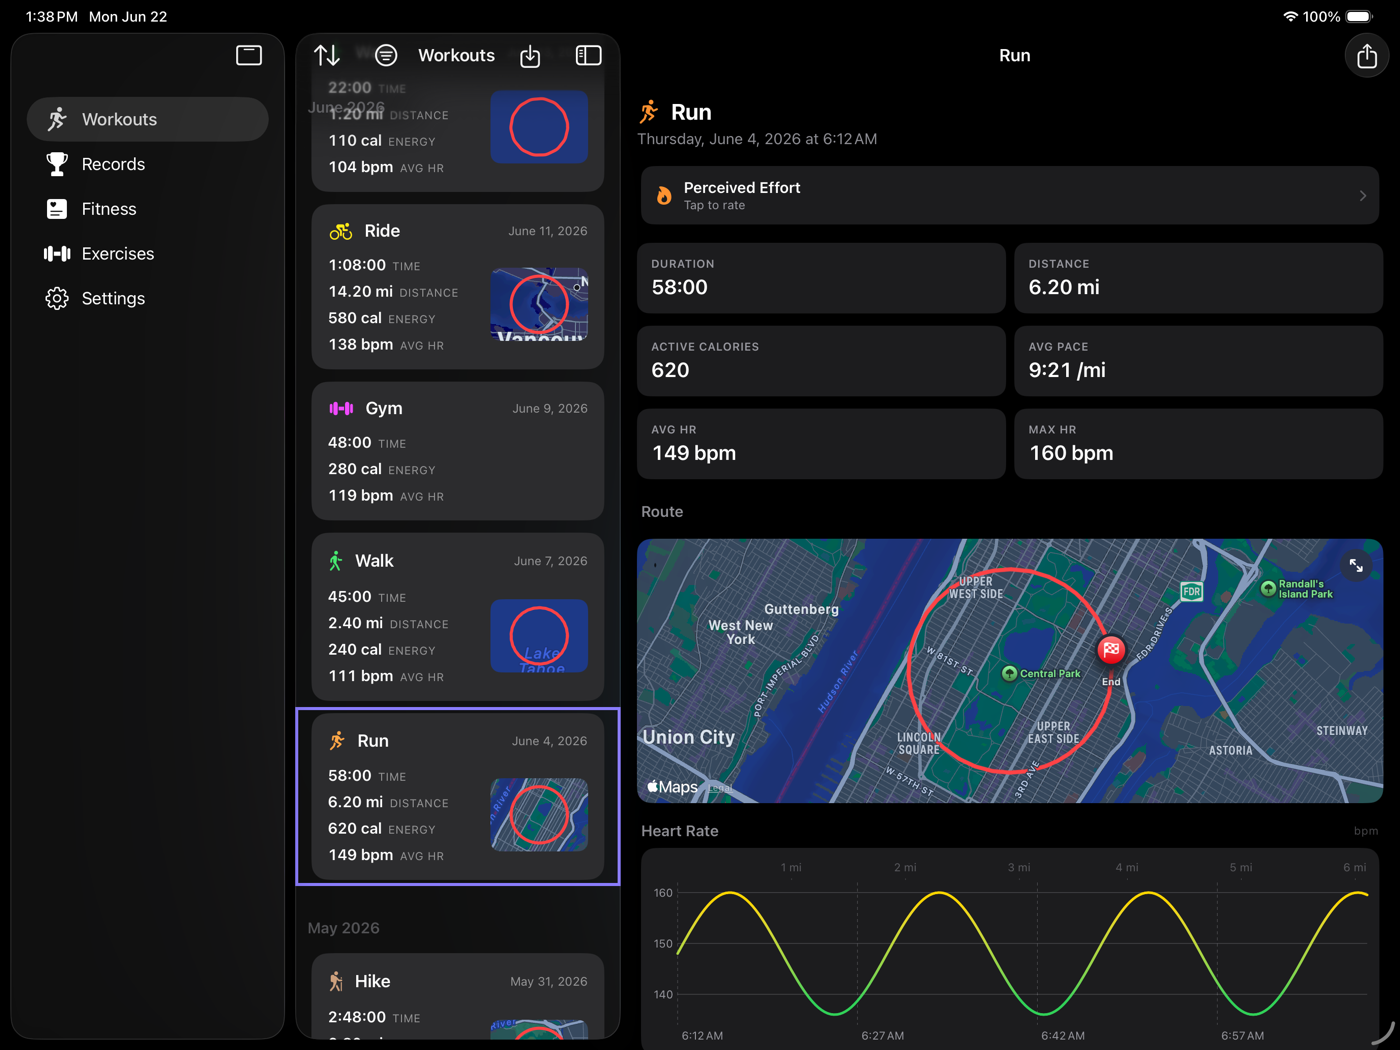Expand Perceived Effort chevron

(1363, 196)
